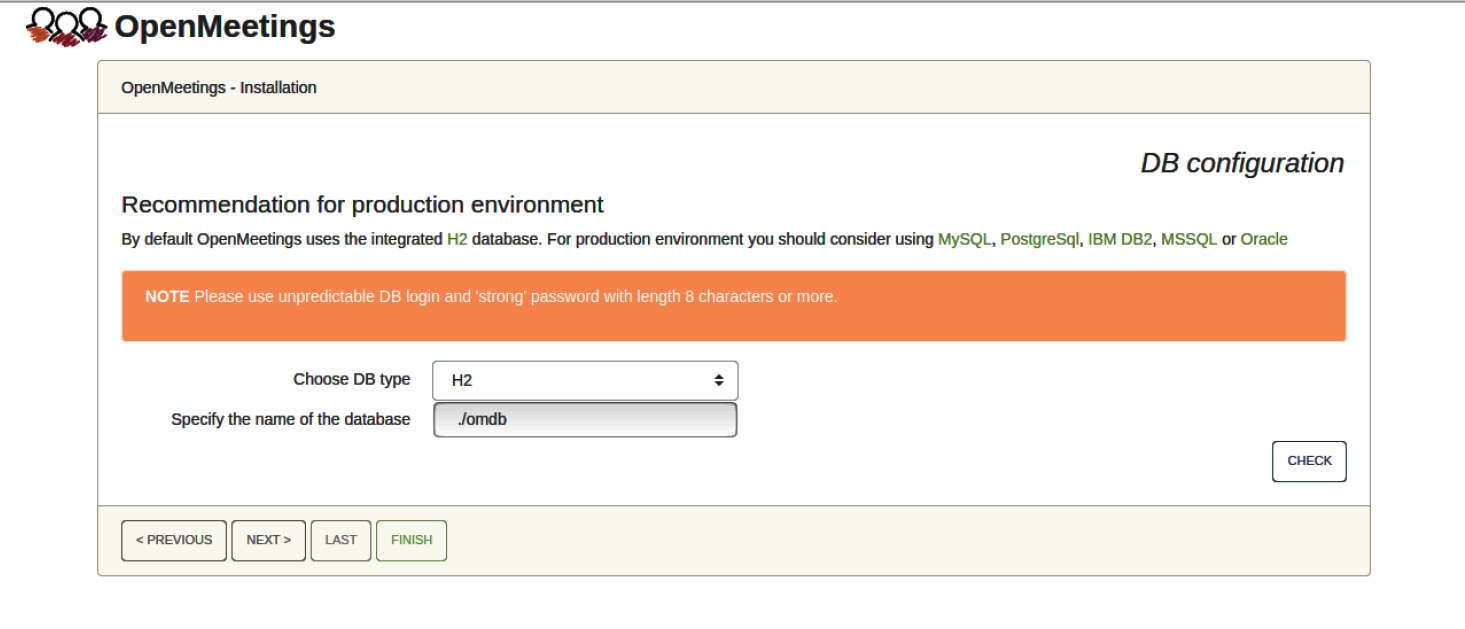Image resolution: width=1465 pixels, height=629 pixels.
Task: Jump to the LAST step button
Action: [341, 540]
